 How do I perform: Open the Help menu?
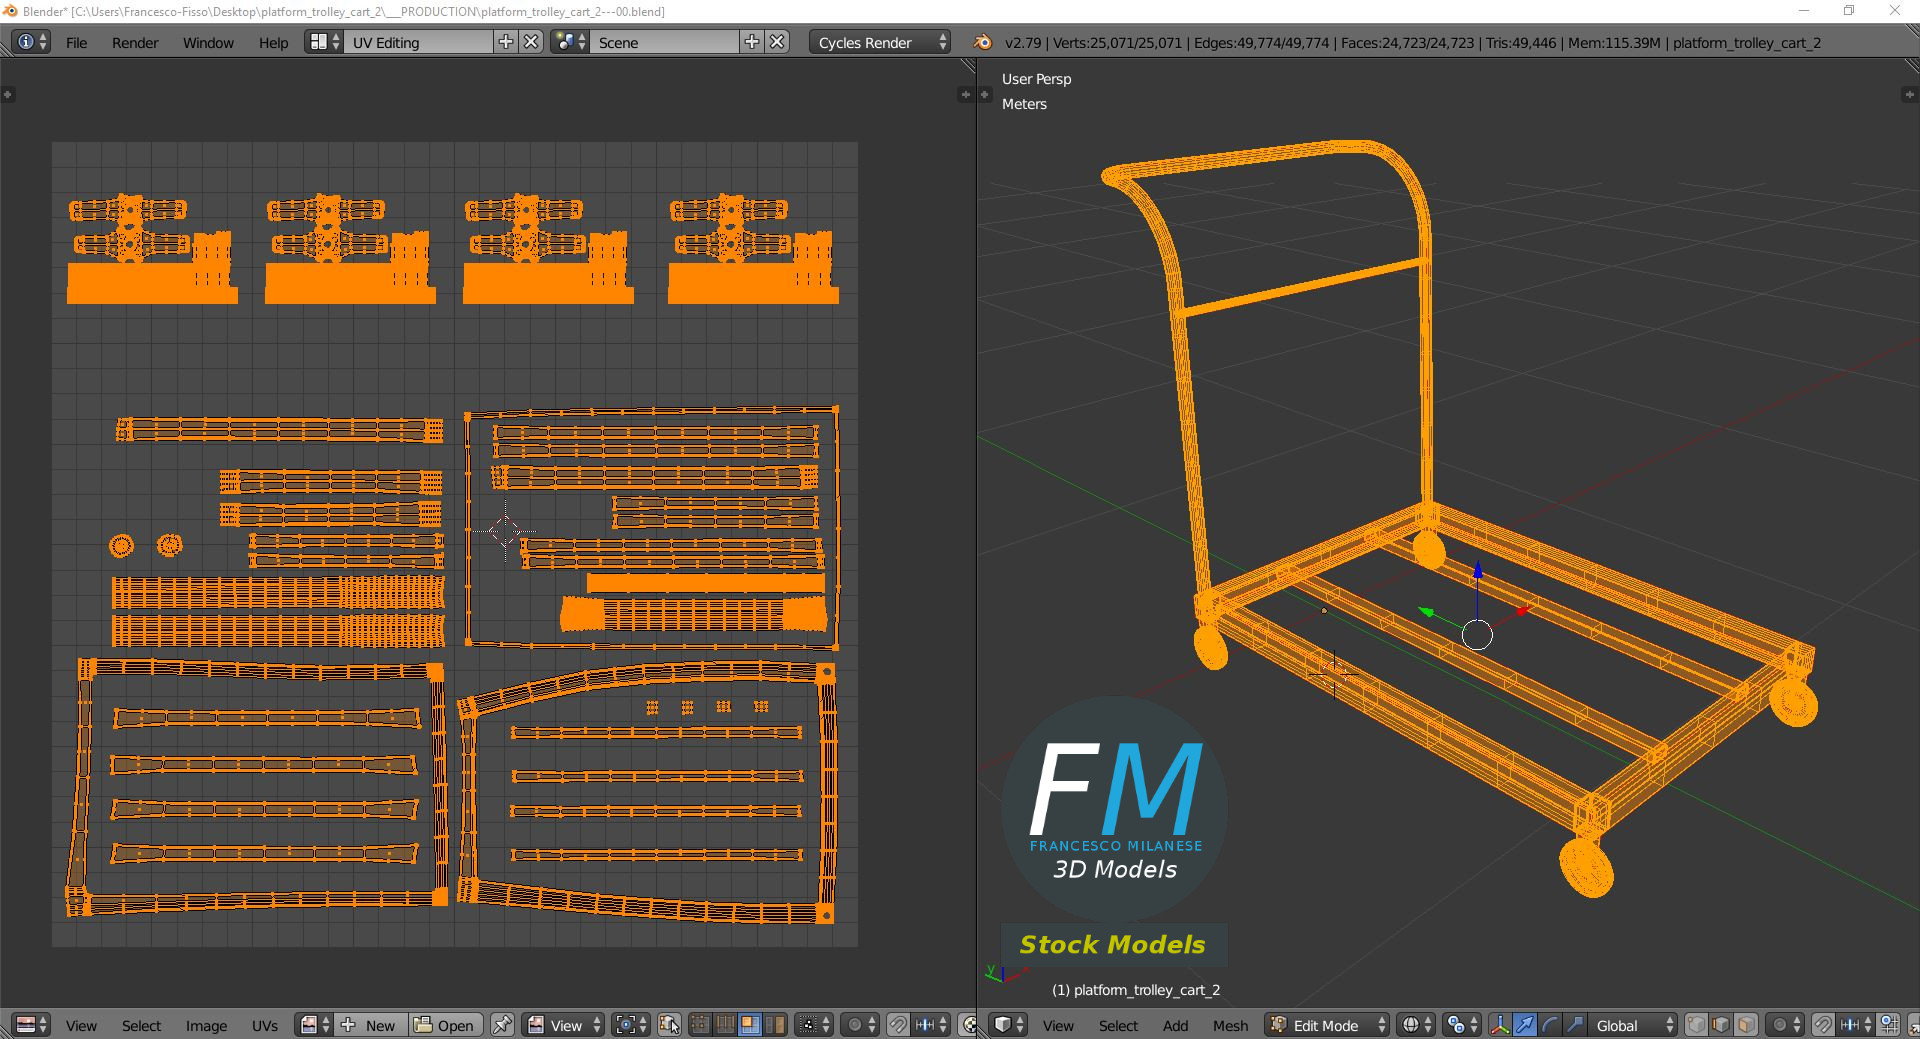(273, 43)
